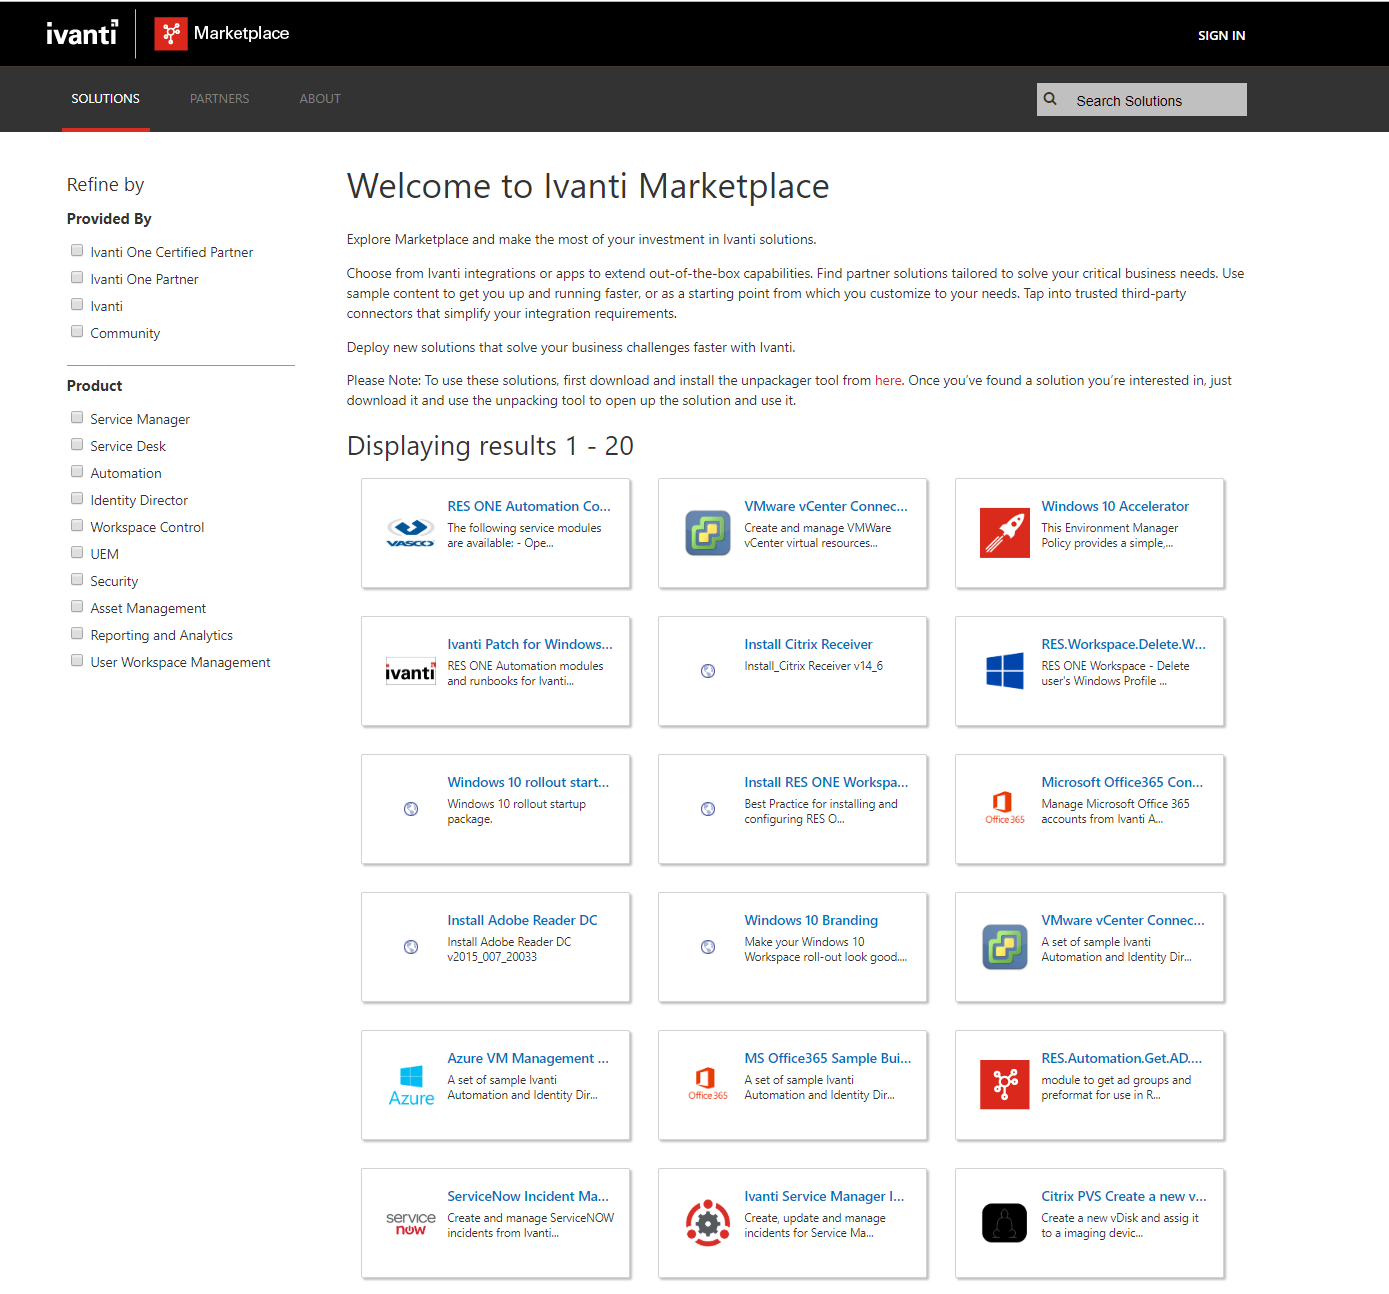Open Install Citrix Receiver title link

click(x=808, y=644)
